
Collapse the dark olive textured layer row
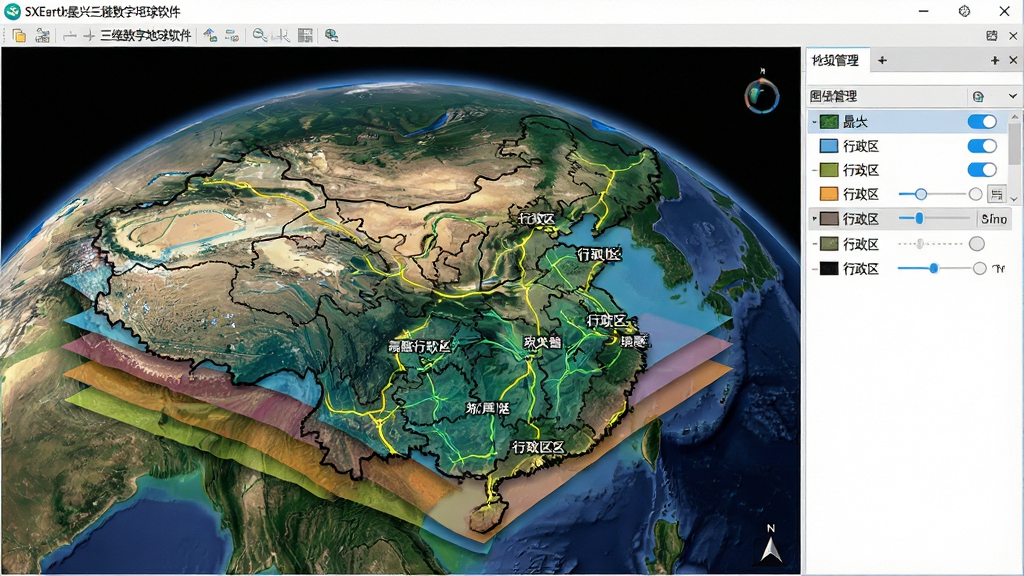(x=814, y=244)
